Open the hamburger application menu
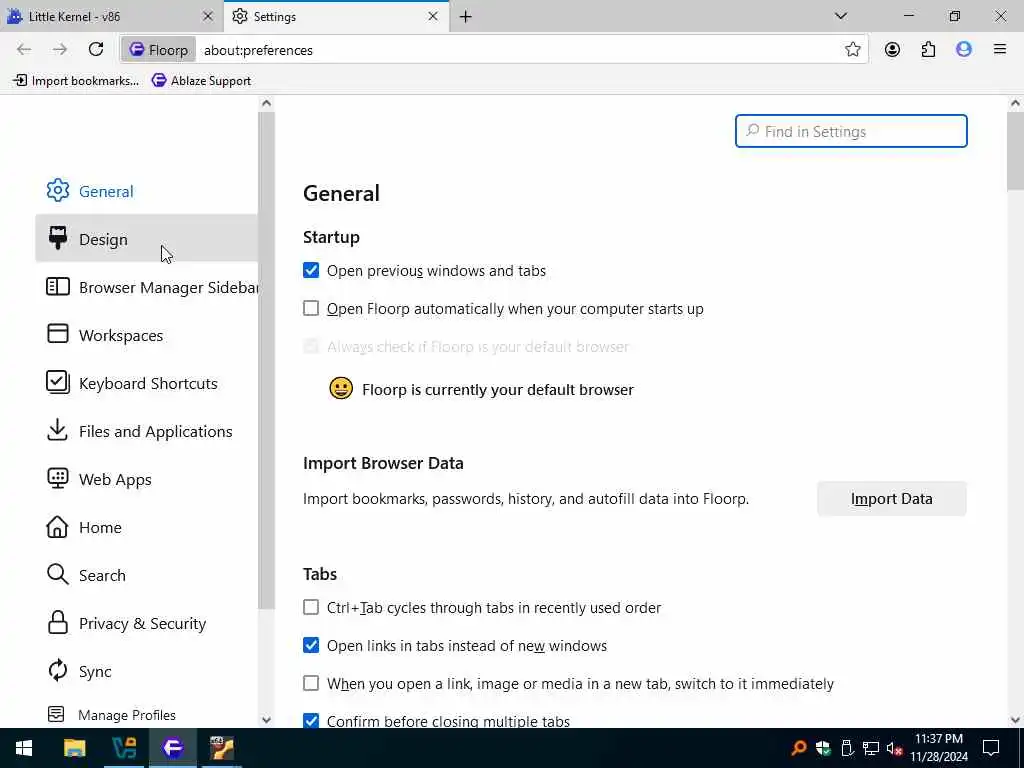 coord(1000,50)
